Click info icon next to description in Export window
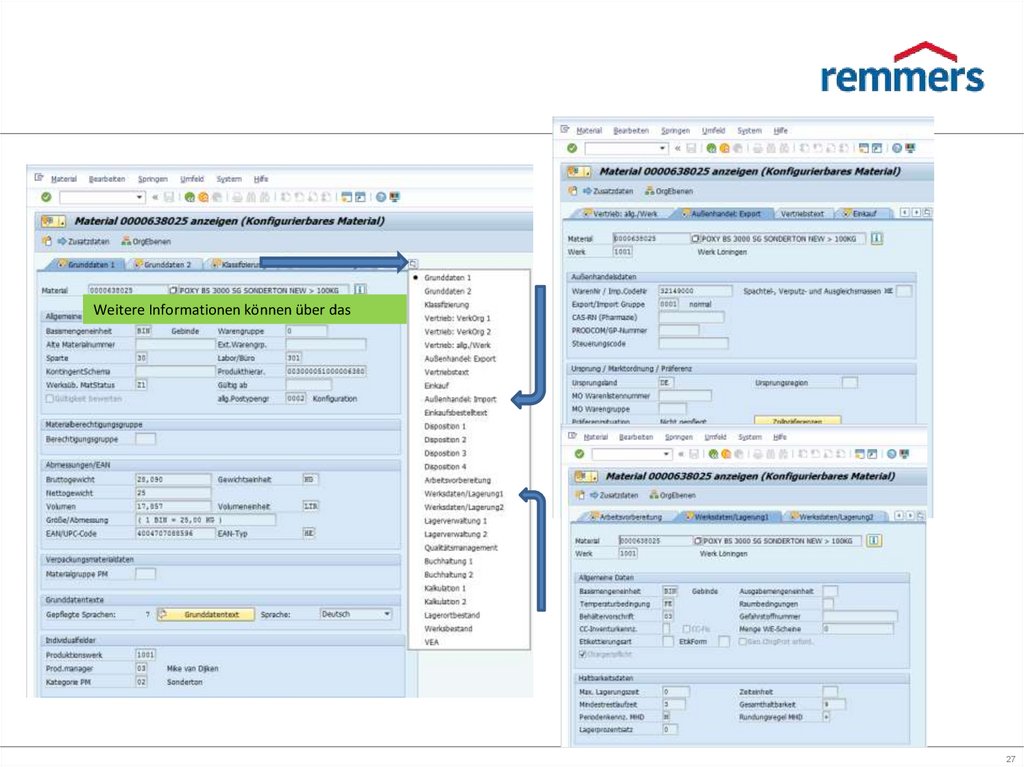Screen dimensions: 1024x767 click(877, 238)
